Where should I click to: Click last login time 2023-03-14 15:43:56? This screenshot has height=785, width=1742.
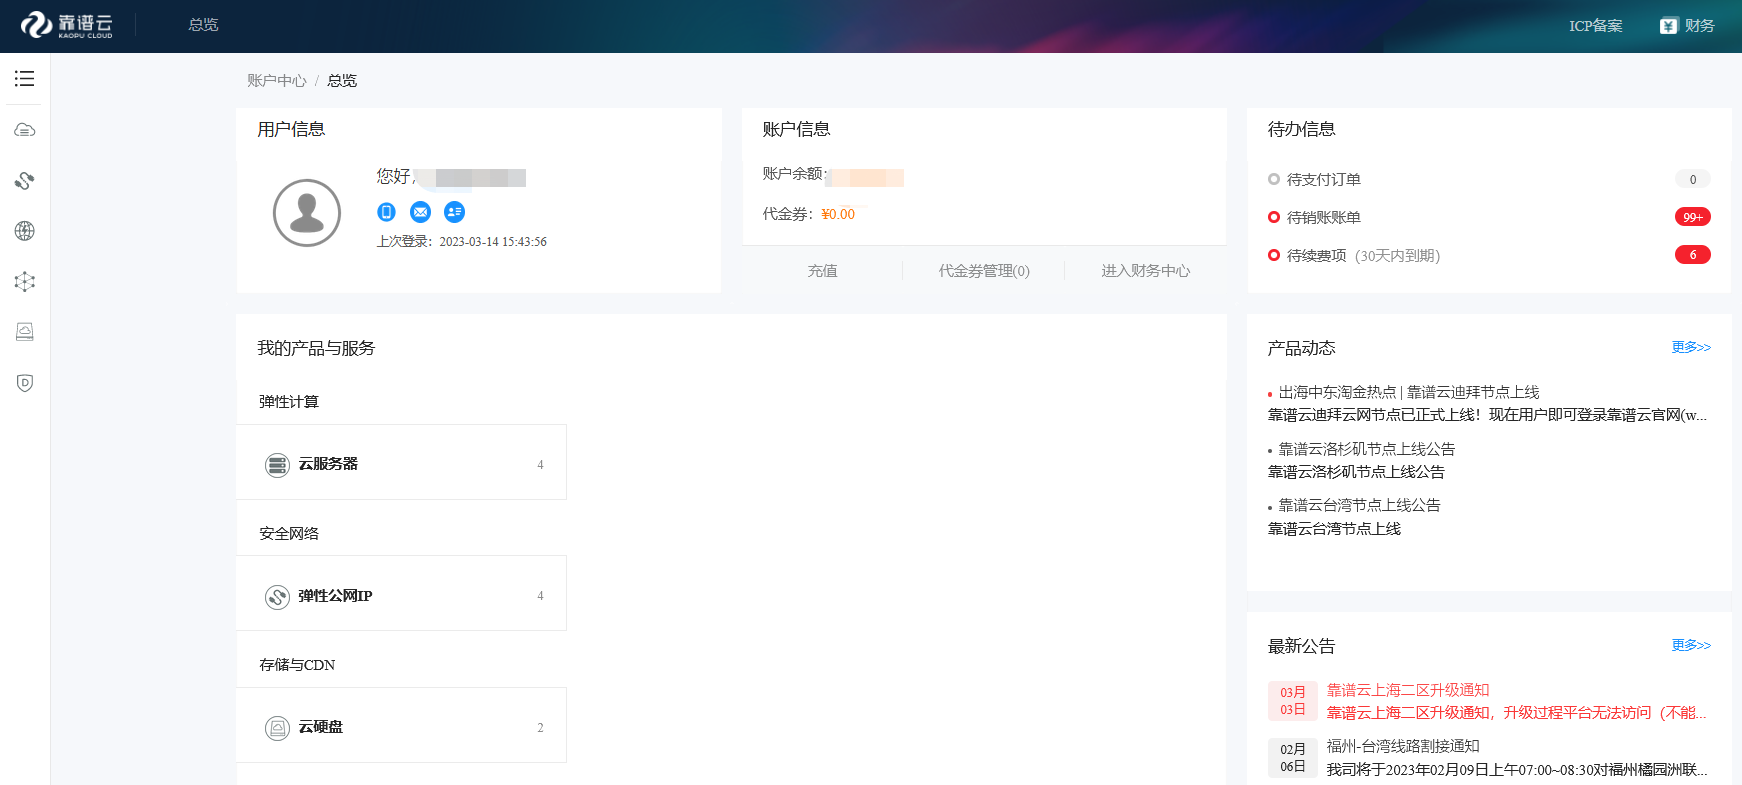click(493, 242)
